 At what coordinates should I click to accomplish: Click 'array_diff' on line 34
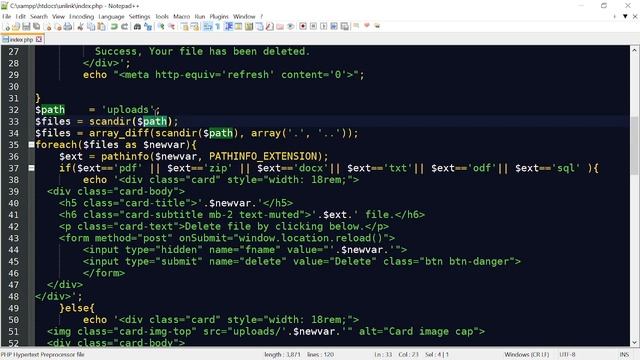pos(119,133)
